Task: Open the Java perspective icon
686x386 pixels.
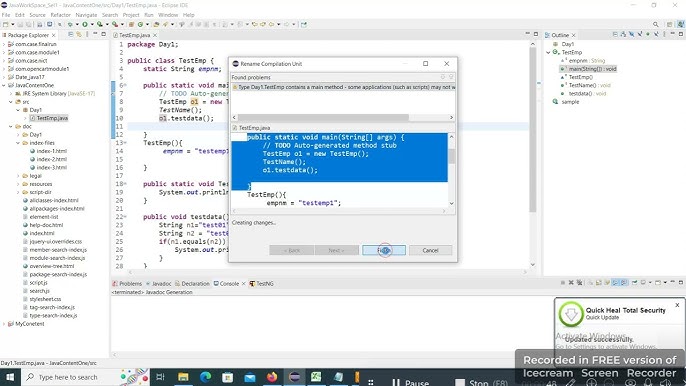Action: [x=681, y=25]
